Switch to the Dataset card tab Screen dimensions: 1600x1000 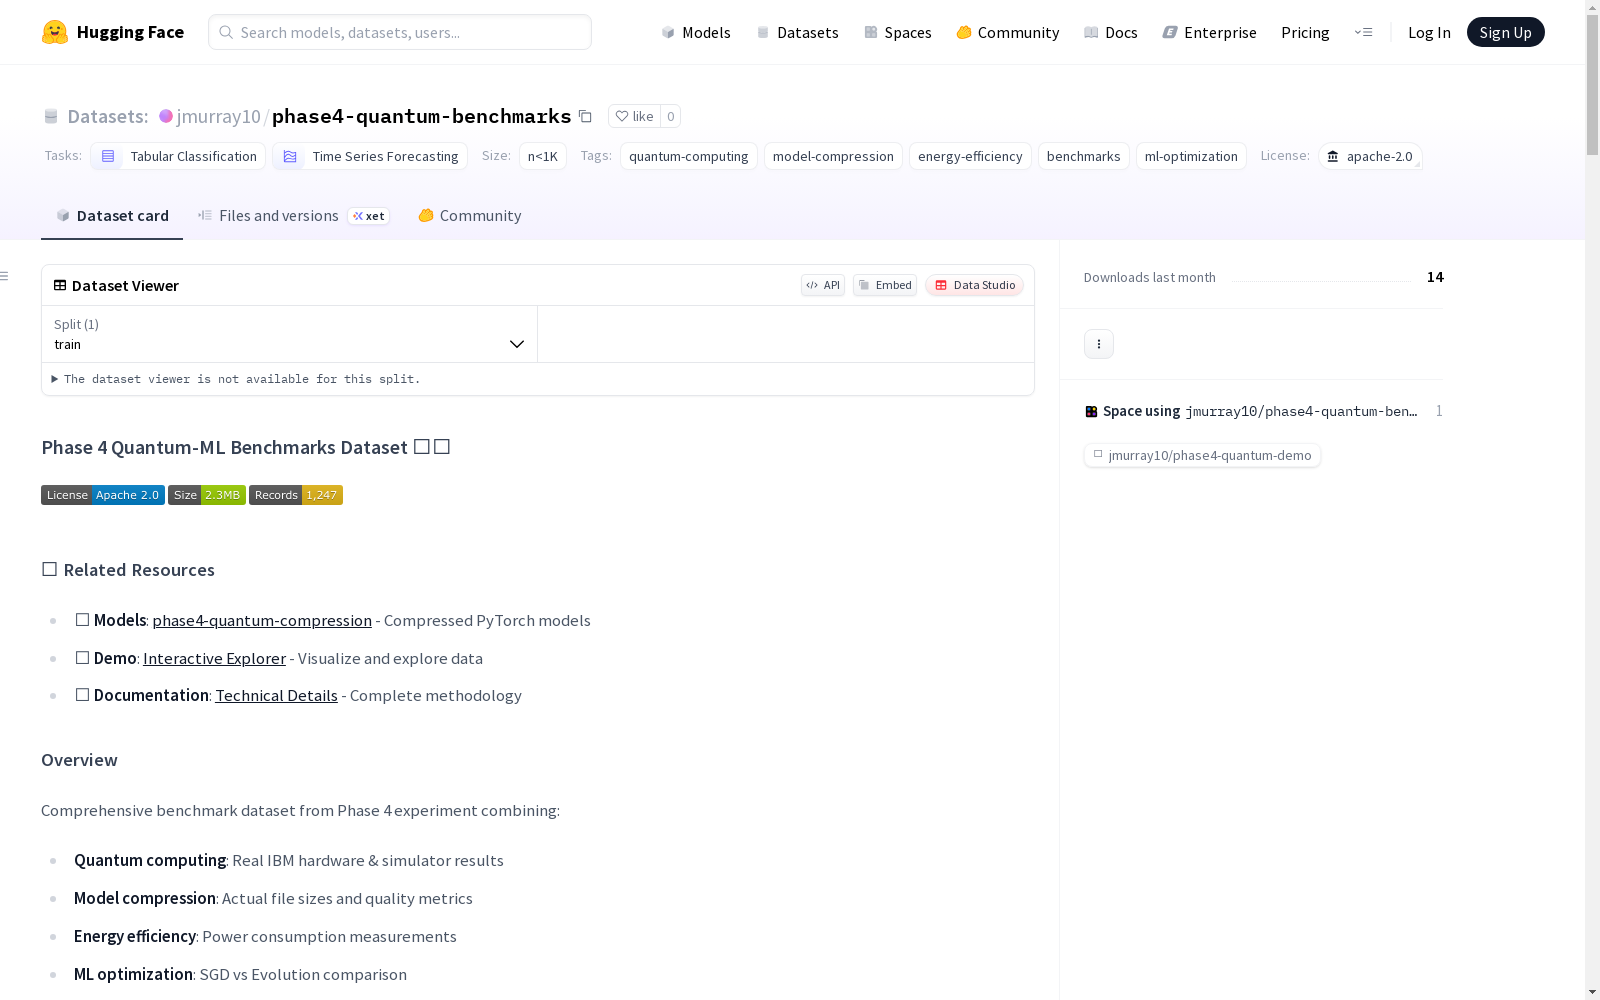(112, 216)
